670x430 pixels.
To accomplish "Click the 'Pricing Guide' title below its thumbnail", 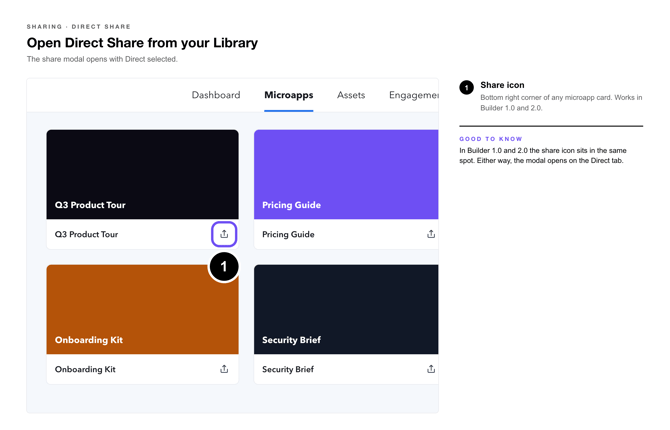I will (288, 234).
